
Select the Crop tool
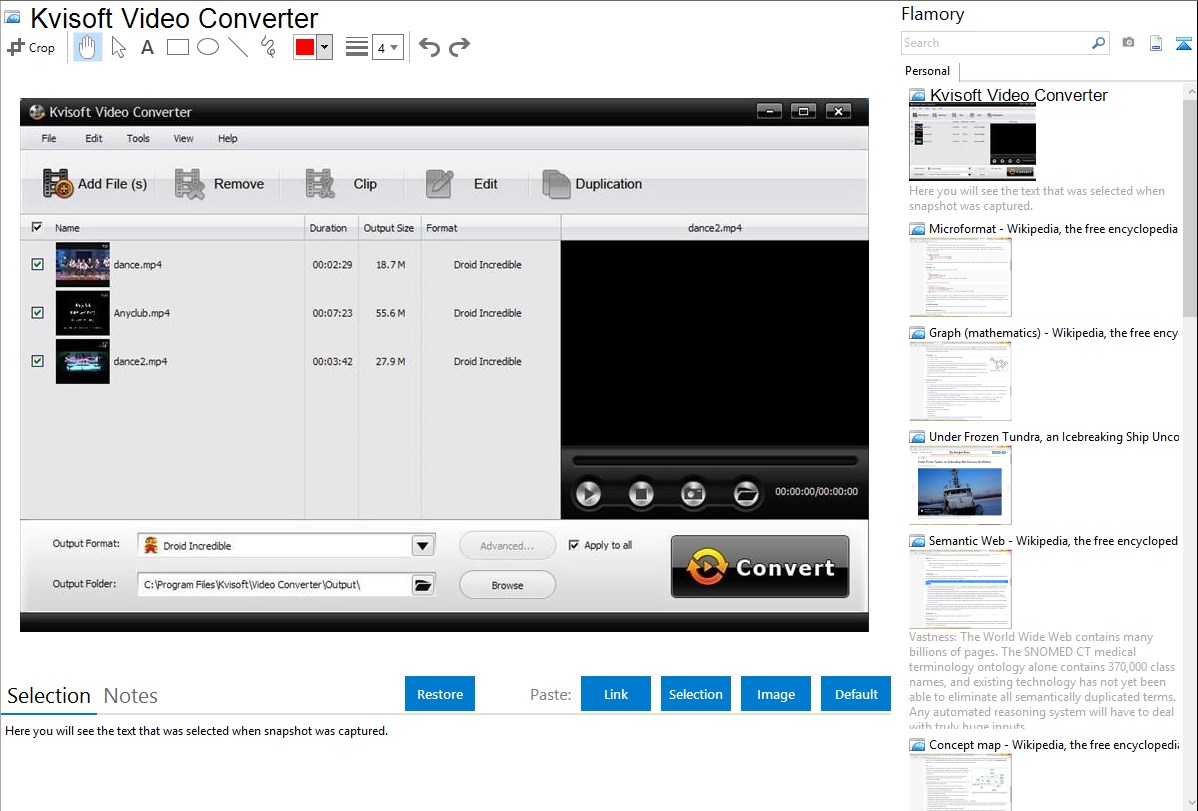pos(31,47)
